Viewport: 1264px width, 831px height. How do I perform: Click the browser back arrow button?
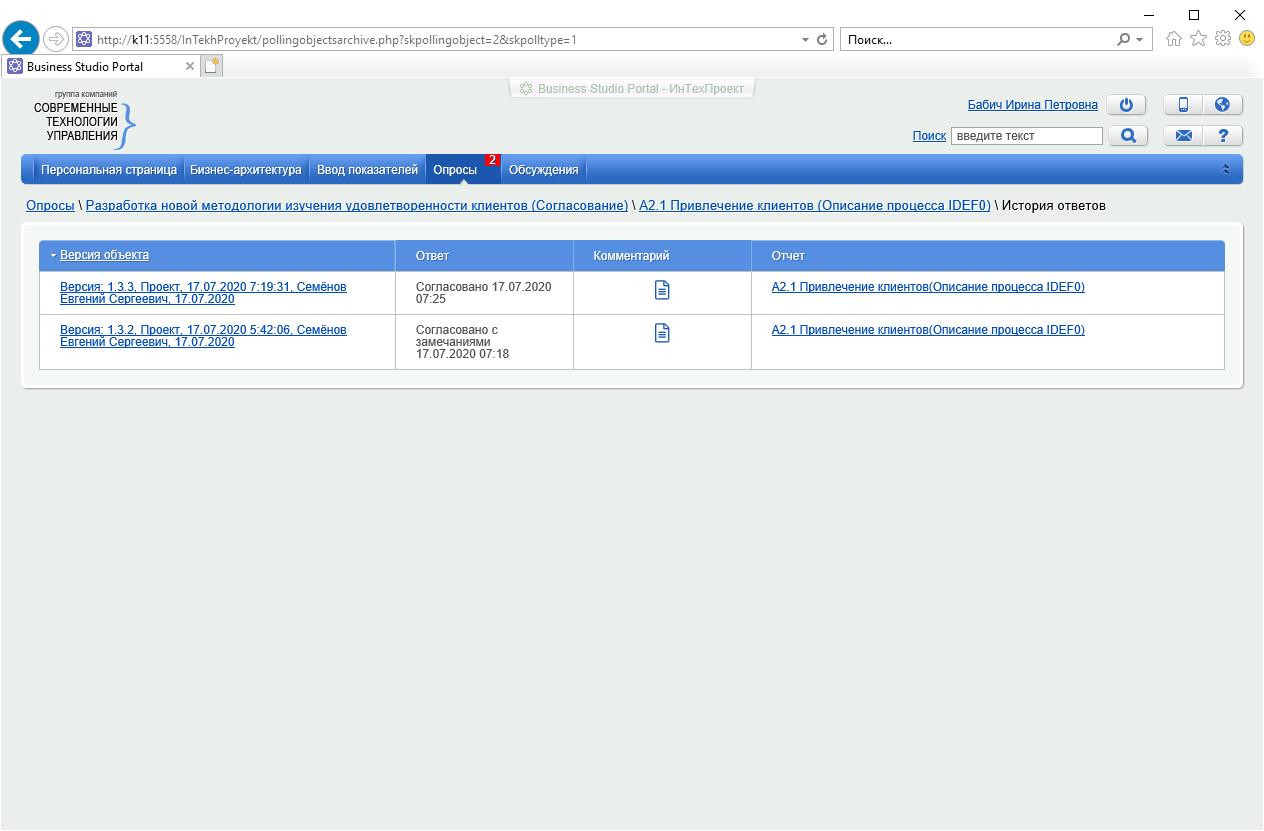21,40
